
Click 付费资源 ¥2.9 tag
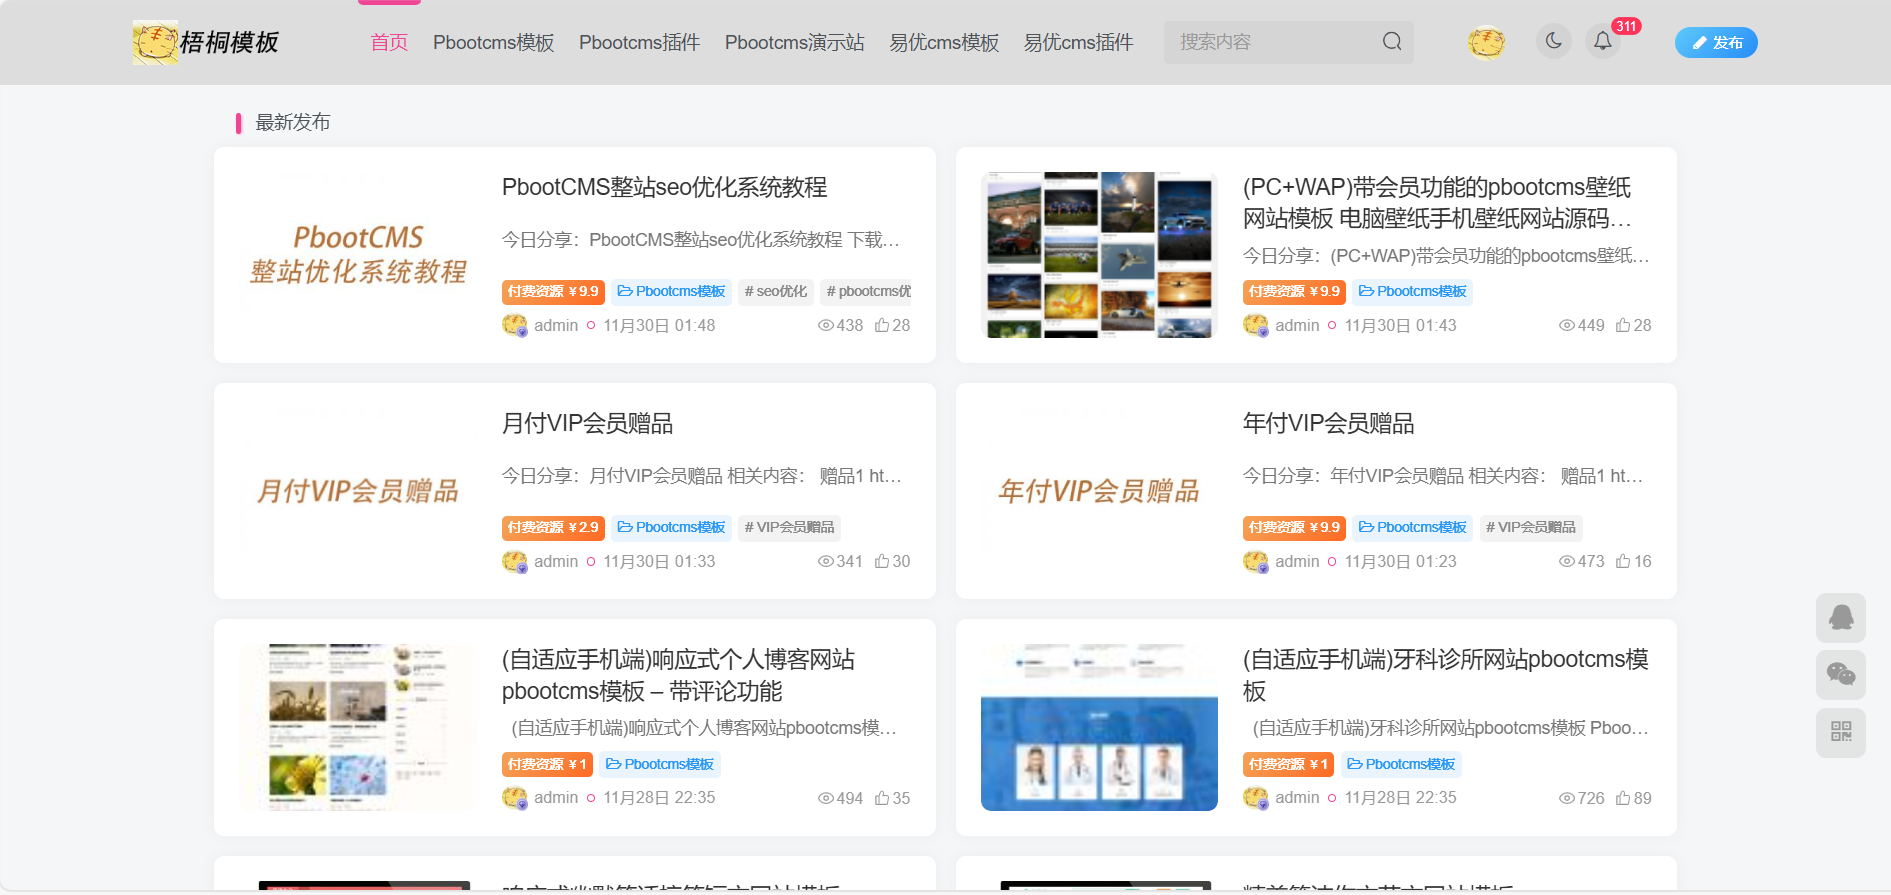[553, 527]
